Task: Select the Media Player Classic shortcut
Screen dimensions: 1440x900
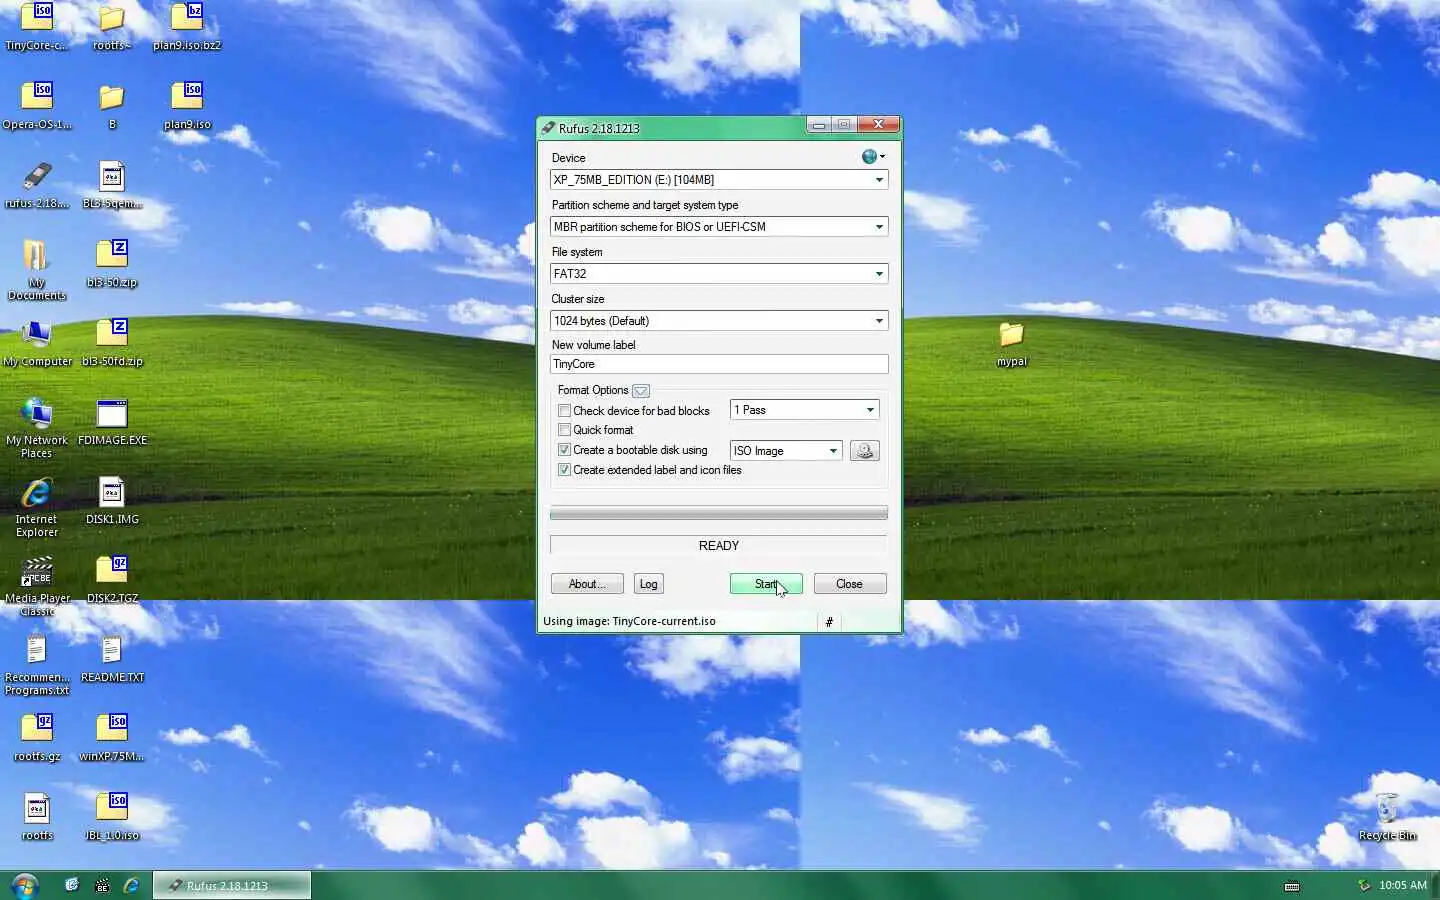Action: coord(37,586)
